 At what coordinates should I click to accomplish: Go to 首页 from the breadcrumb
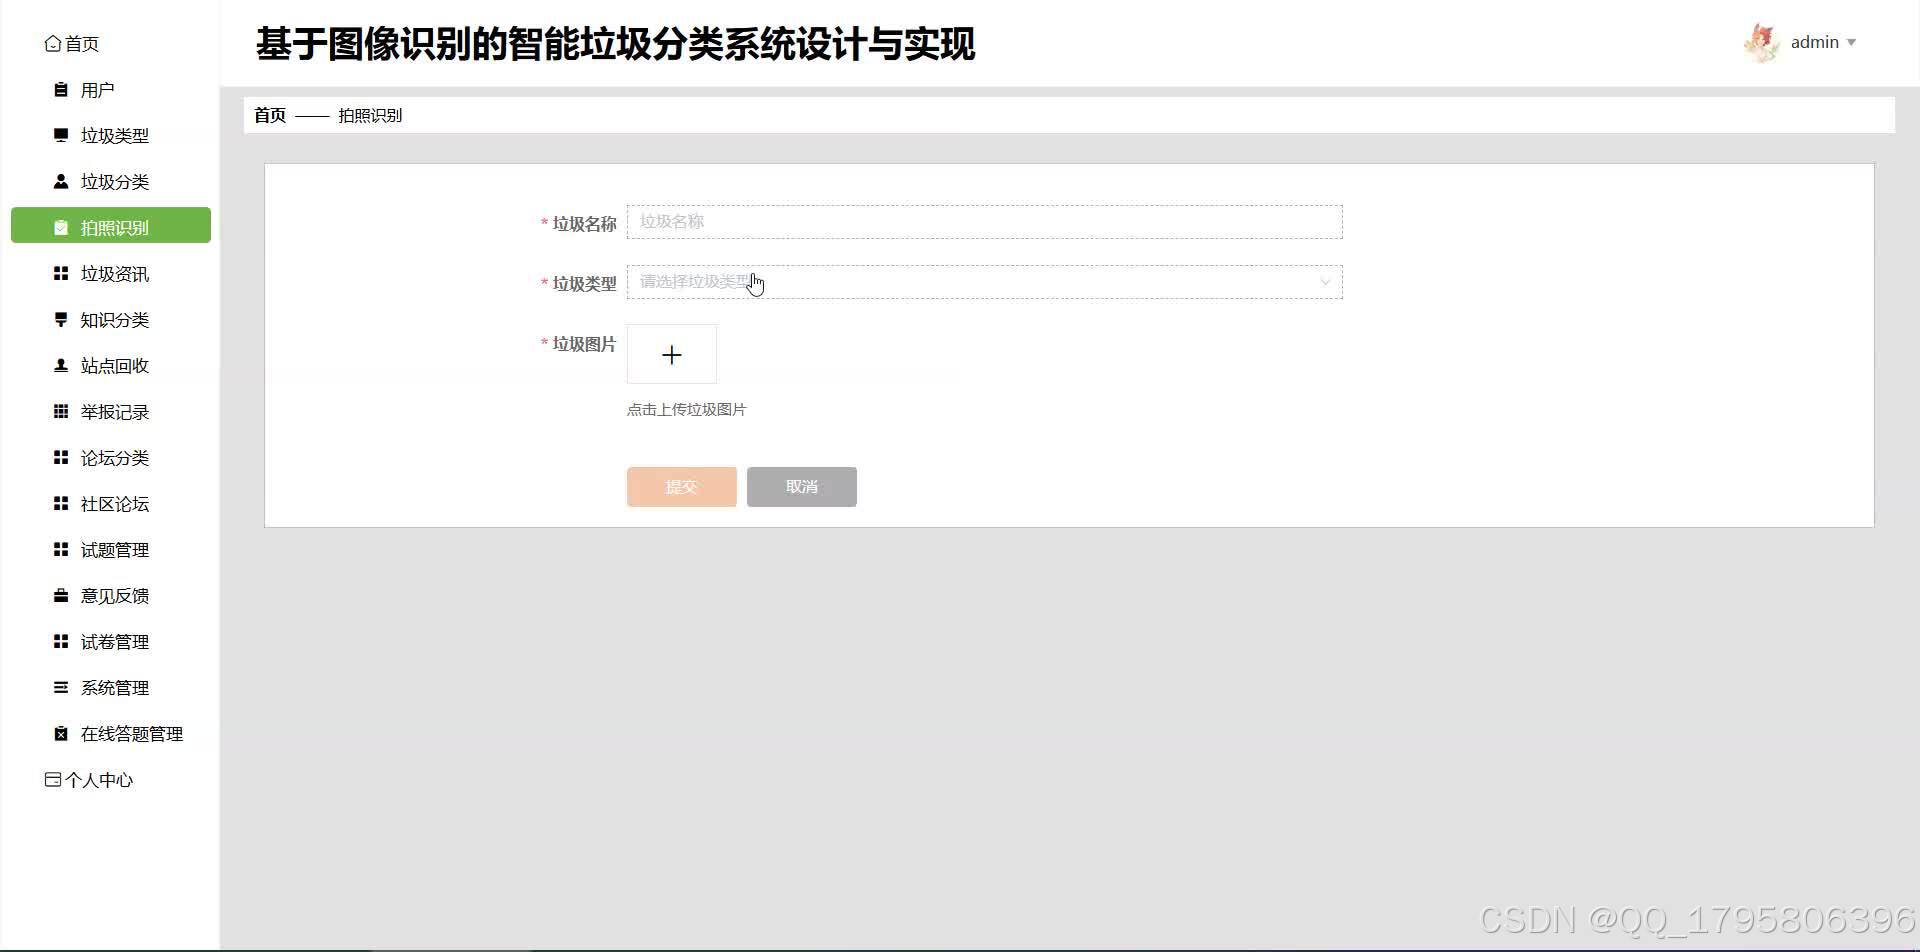coord(268,114)
